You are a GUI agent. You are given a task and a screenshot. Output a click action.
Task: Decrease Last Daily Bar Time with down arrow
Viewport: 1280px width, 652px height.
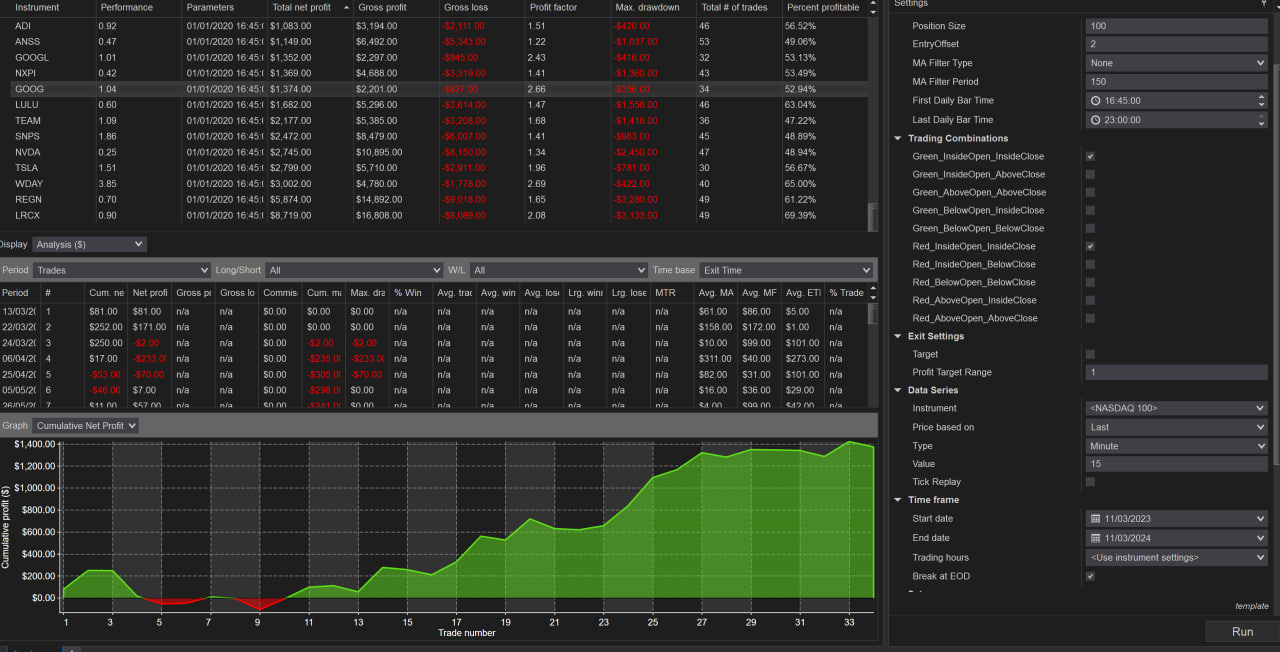[1261, 124]
